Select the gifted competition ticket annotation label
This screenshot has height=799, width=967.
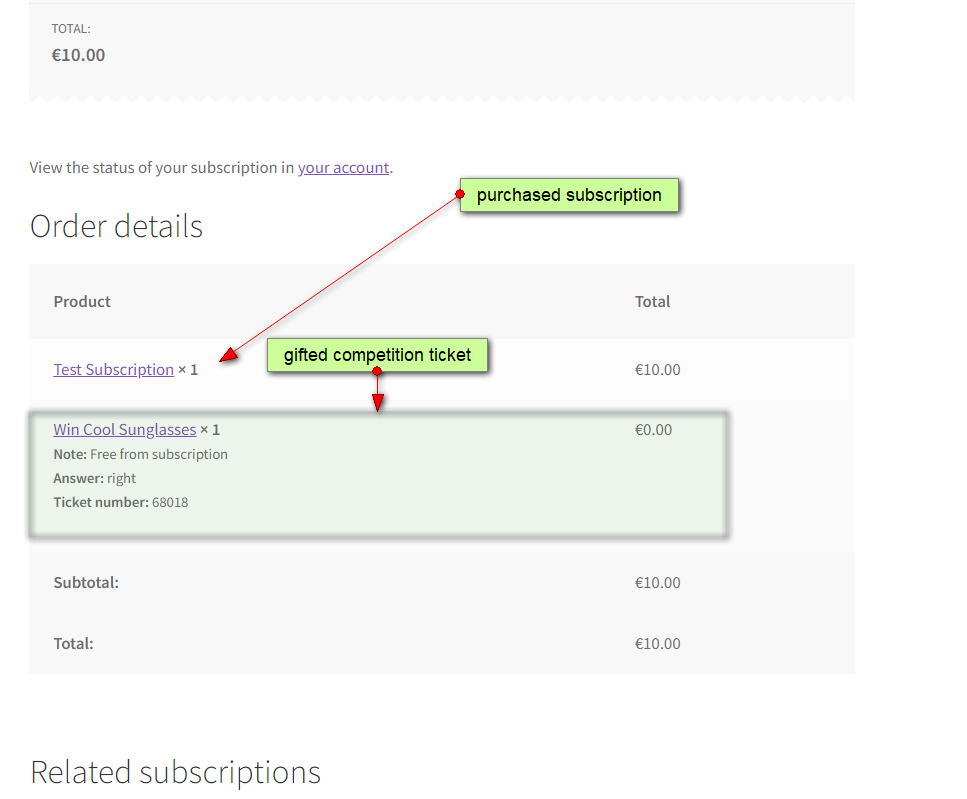(377, 355)
